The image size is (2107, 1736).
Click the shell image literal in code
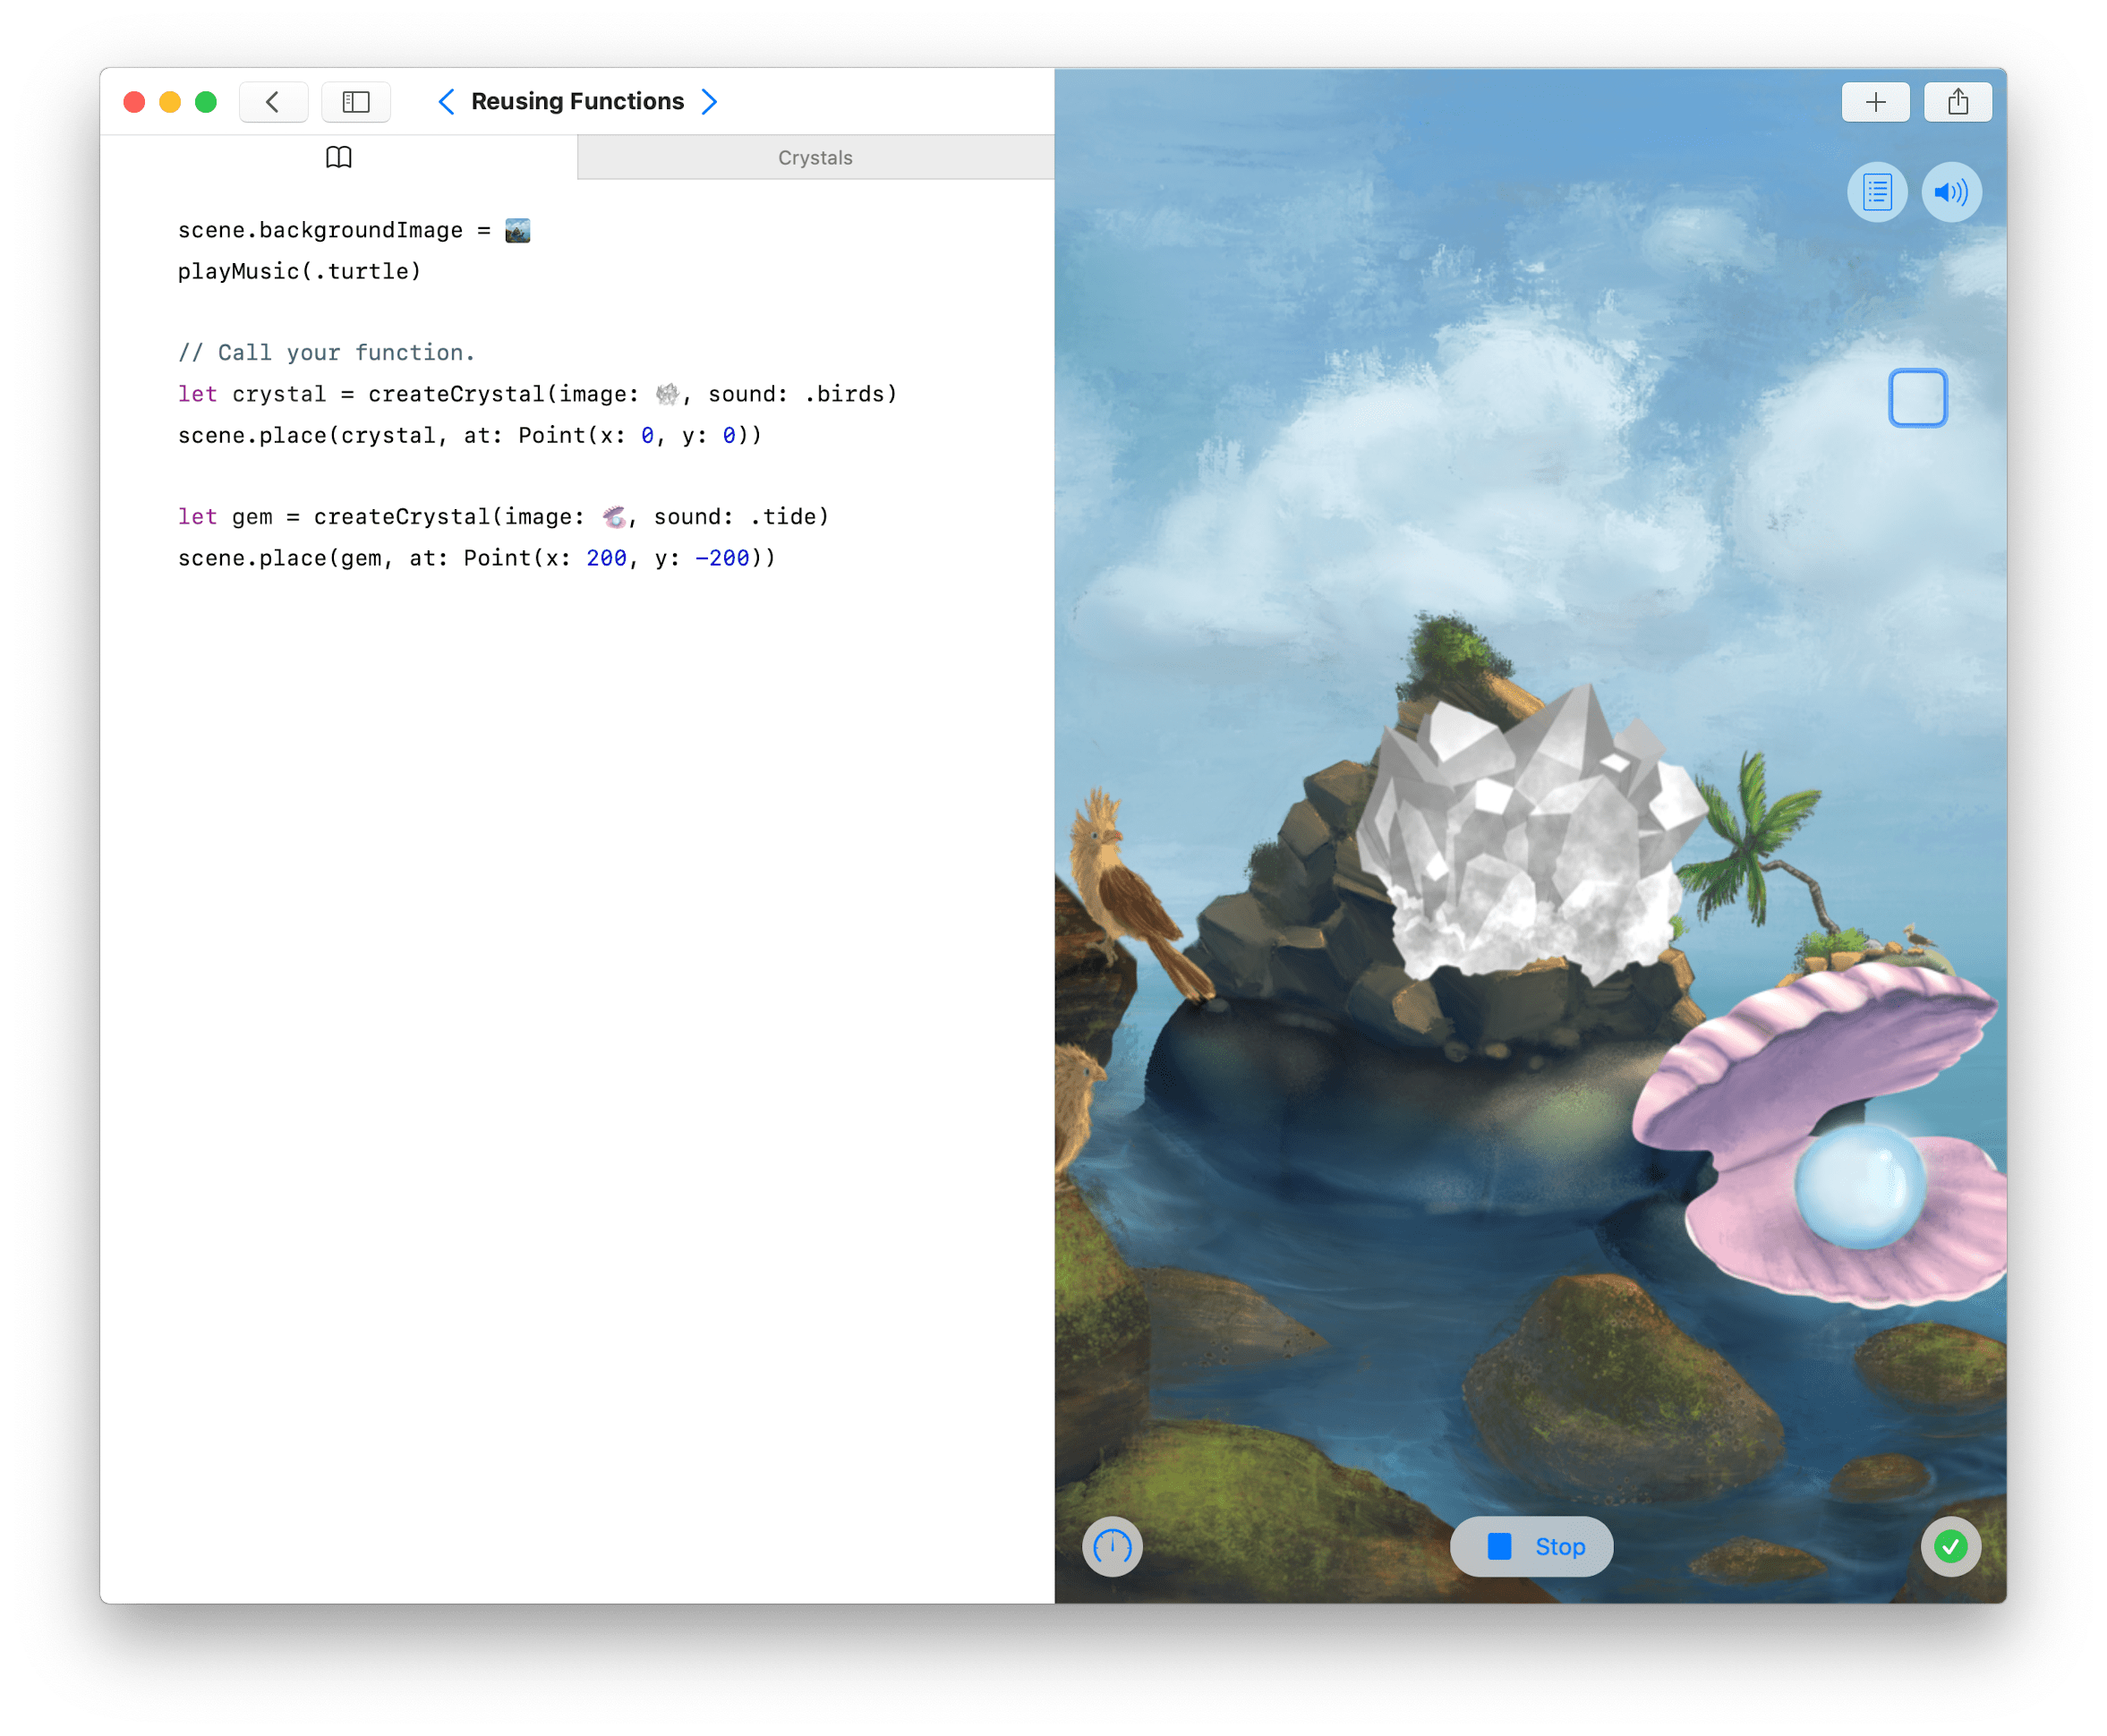point(613,517)
